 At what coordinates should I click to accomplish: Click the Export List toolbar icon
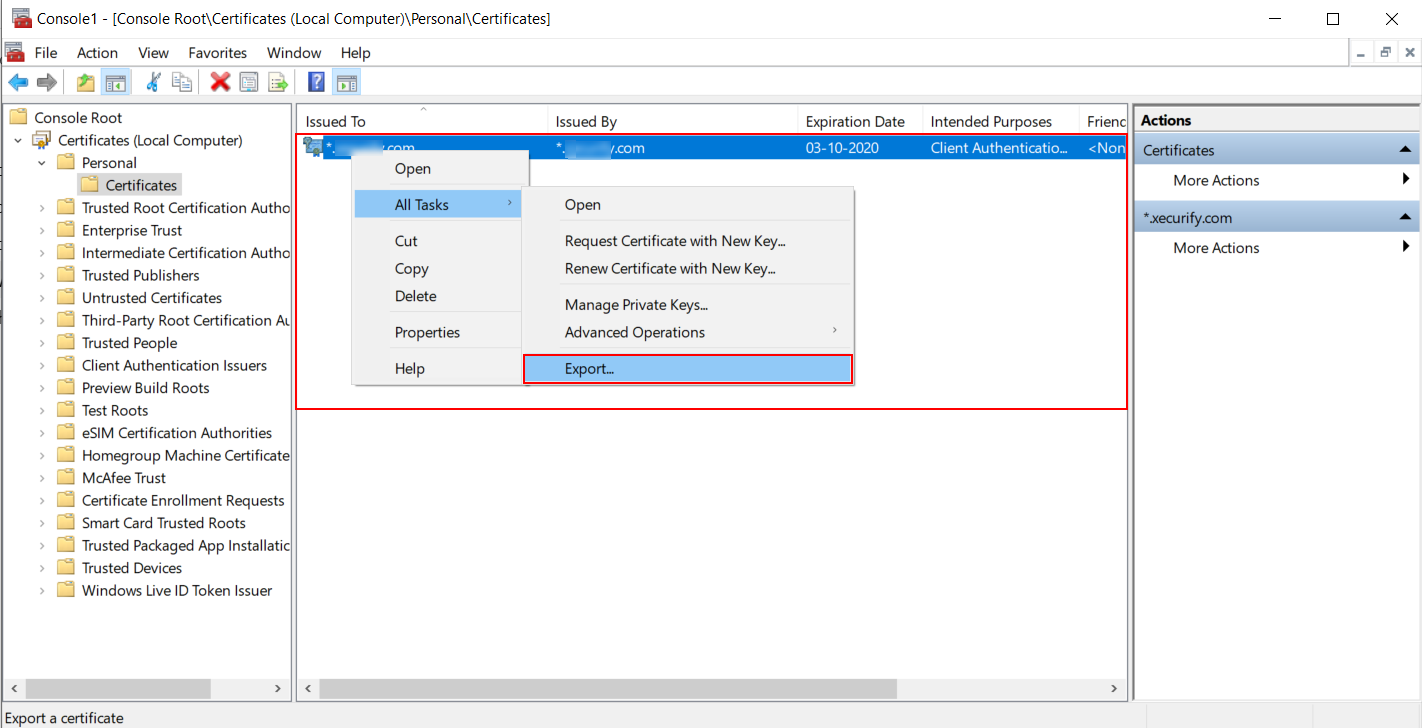pos(278,81)
